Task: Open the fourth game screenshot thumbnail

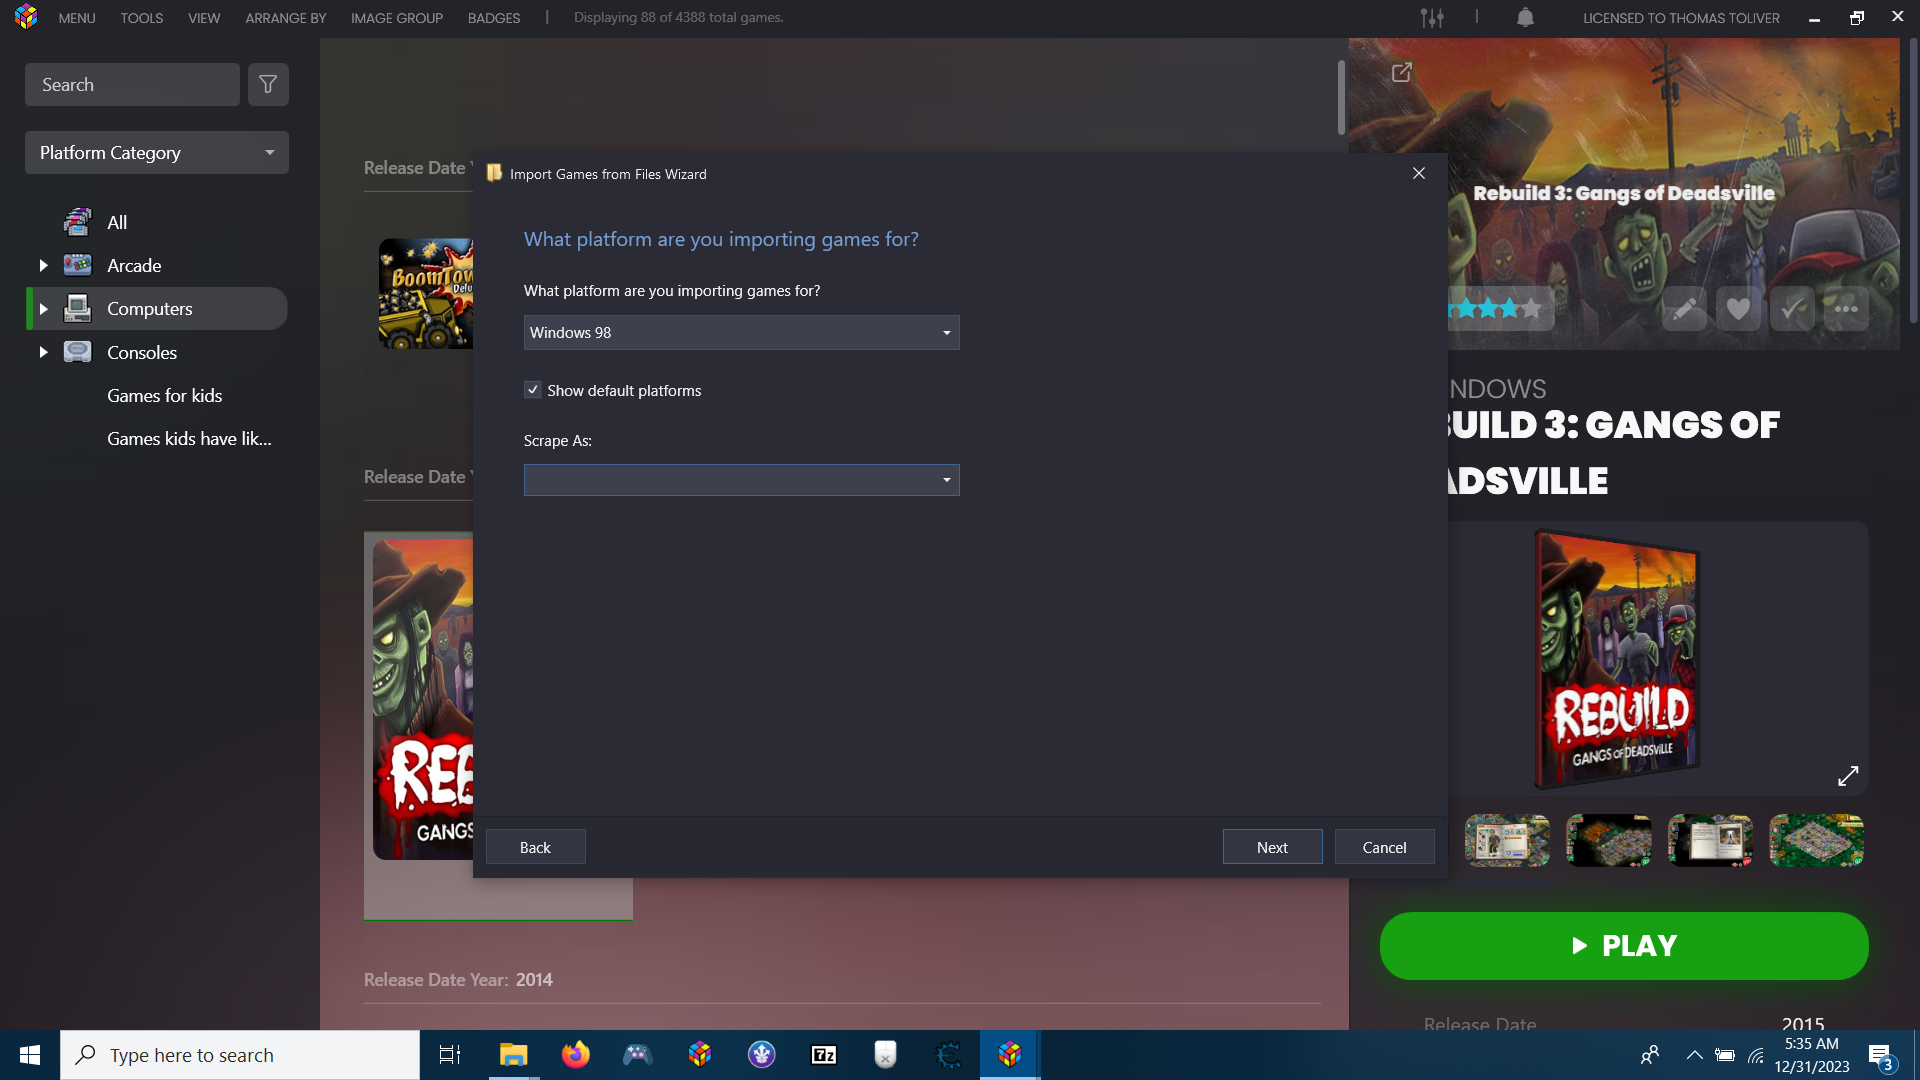Action: pos(1816,840)
